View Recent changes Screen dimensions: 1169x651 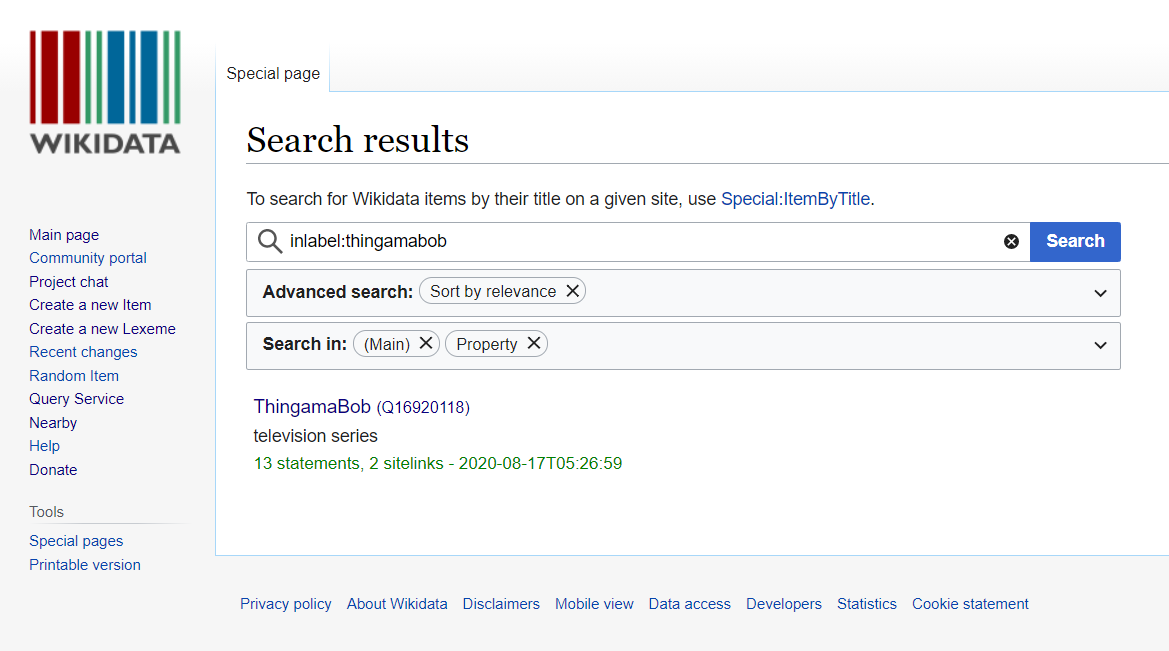point(84,352)
